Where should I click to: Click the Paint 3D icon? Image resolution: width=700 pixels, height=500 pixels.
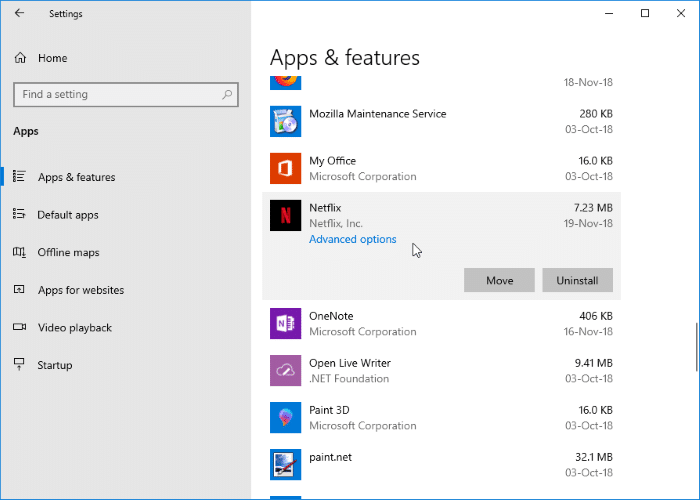click(285, 418)
